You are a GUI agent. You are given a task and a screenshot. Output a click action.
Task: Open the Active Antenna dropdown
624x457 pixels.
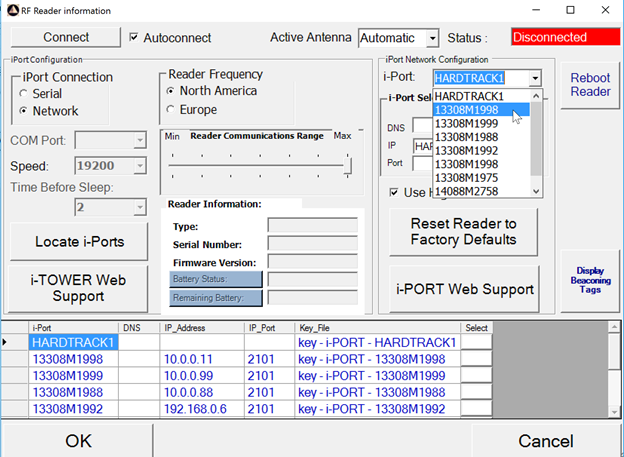[432, 39]
